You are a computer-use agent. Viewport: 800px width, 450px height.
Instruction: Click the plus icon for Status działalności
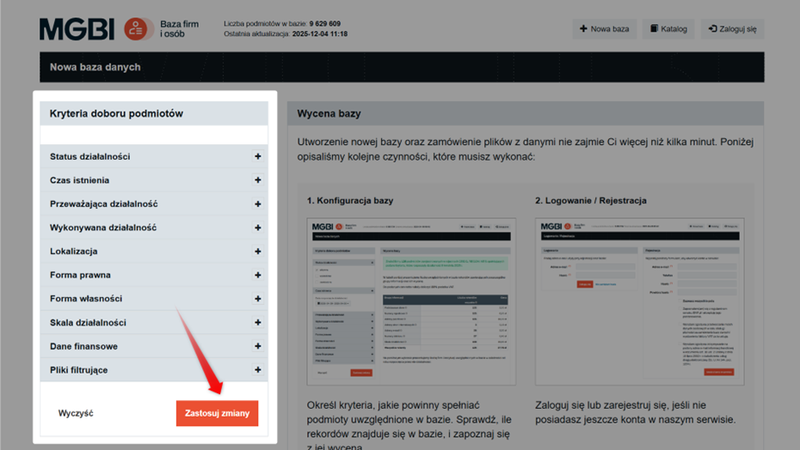point(257,157)
